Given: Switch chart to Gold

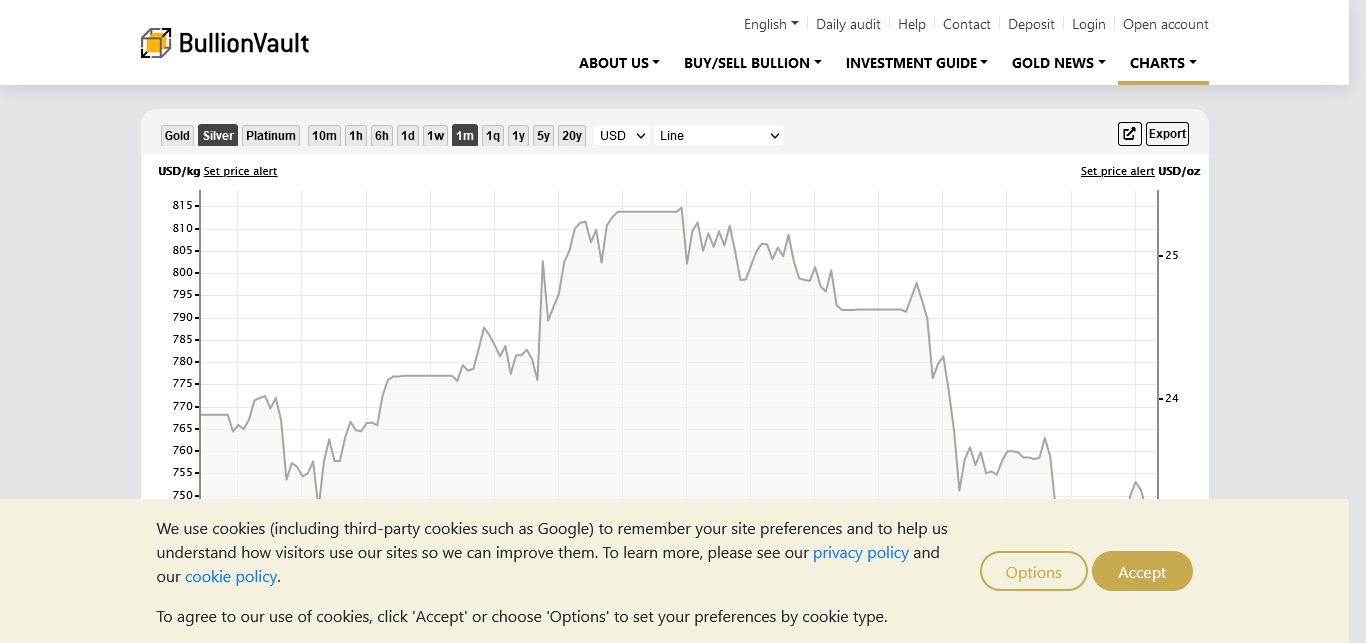Looking at the screenshot, I should (x=177, y=136).
